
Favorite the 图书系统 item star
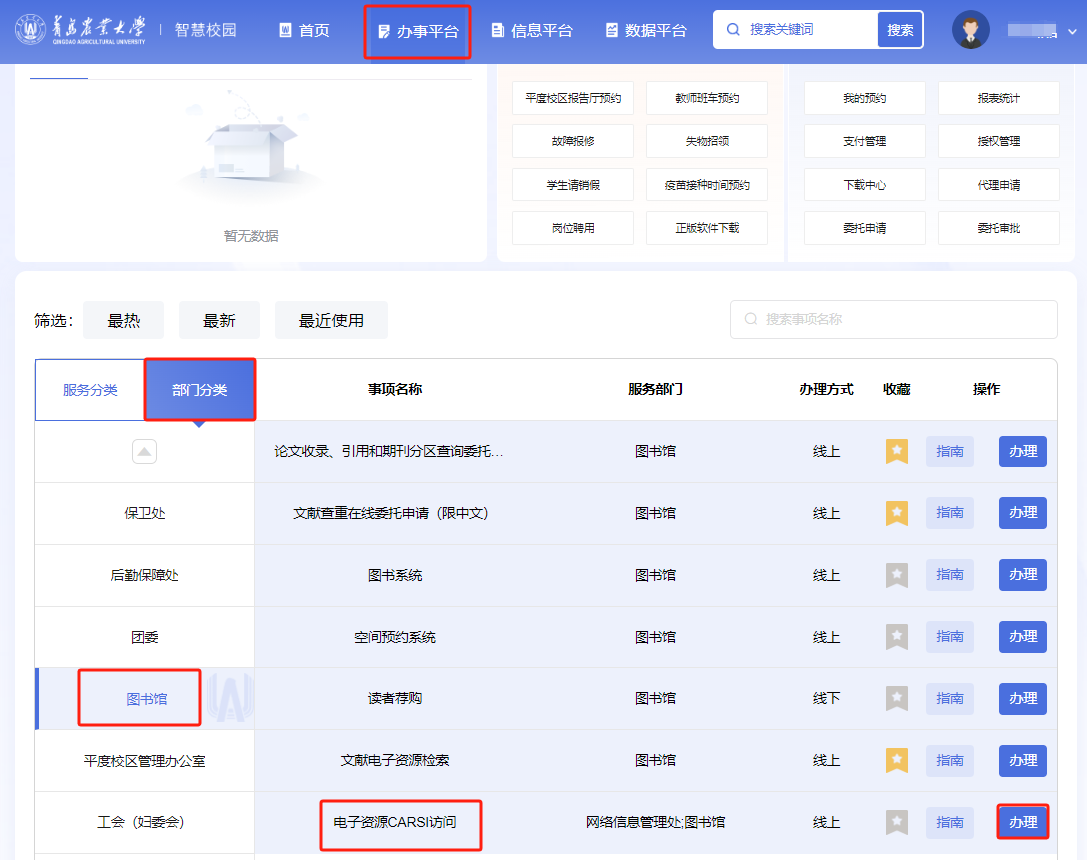pos(897,575)
